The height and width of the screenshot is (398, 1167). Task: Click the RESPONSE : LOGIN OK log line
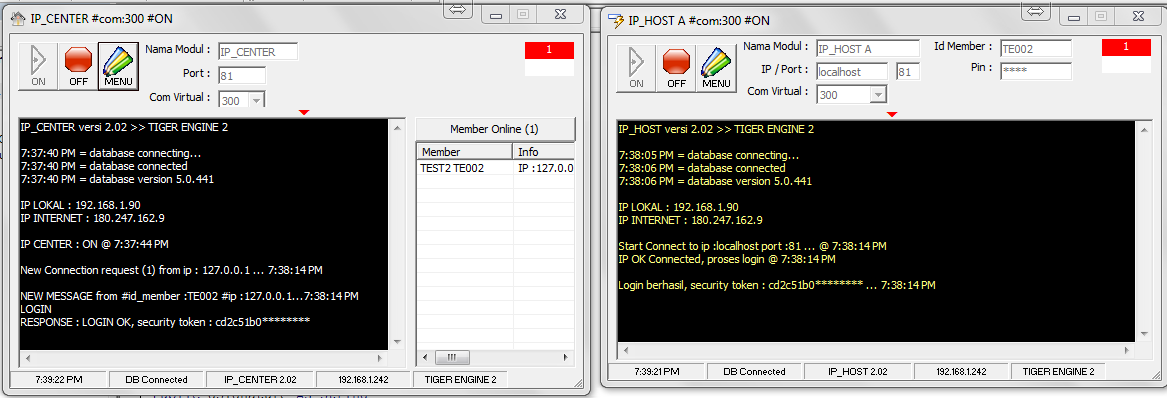point(165,321)
